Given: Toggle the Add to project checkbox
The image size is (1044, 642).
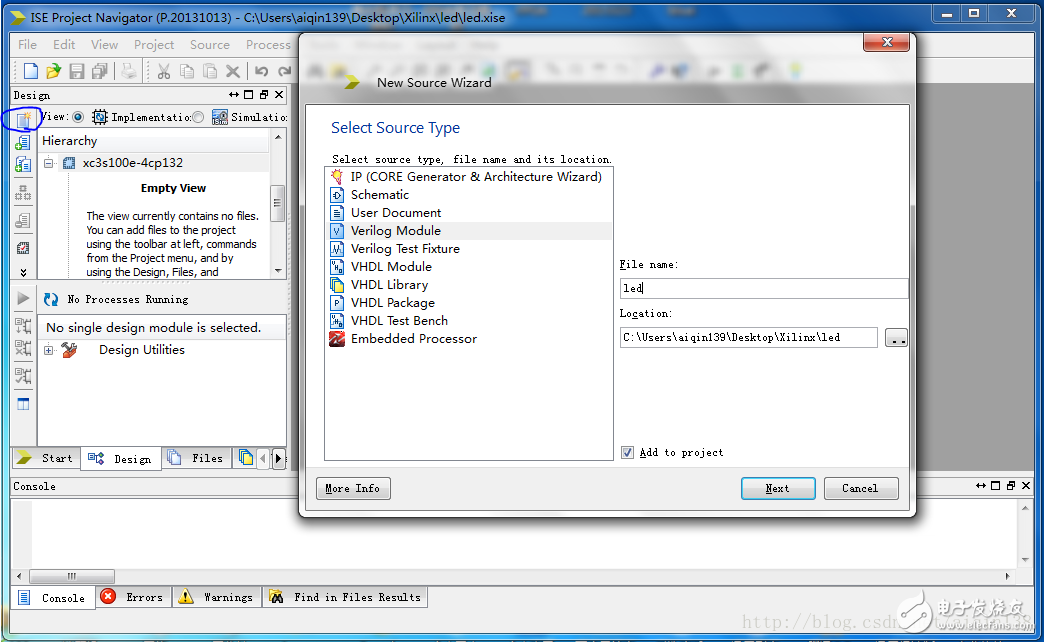Looking at the screenshot, I should (x=627, y=452).
